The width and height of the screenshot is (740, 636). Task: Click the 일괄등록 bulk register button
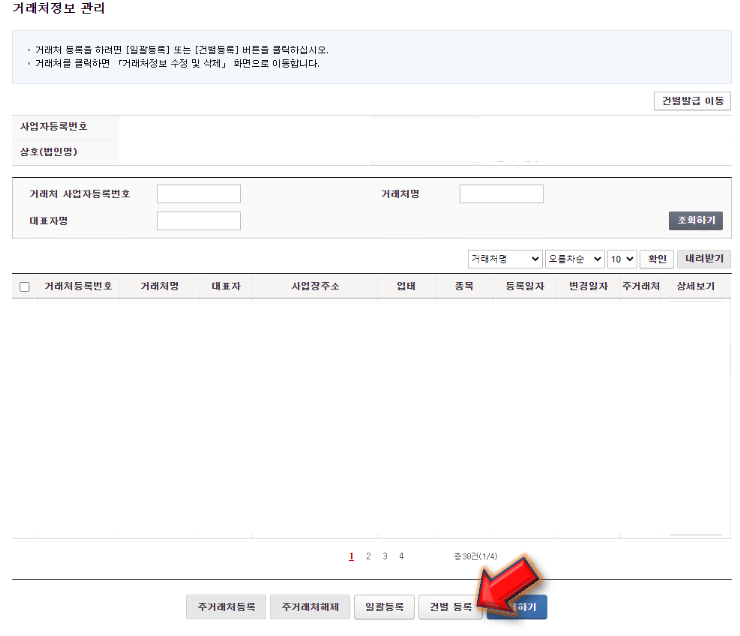click(384, 607)
